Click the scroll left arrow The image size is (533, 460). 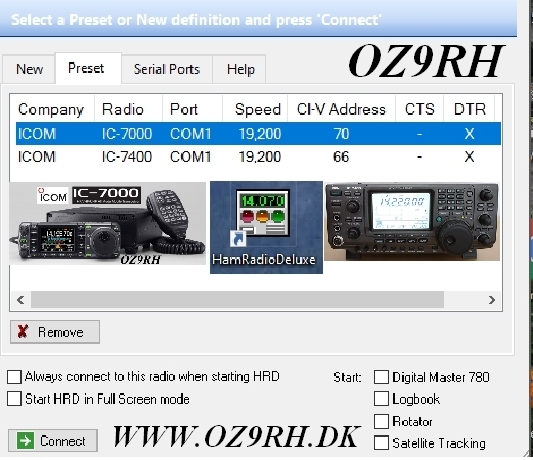coord(20,300)
